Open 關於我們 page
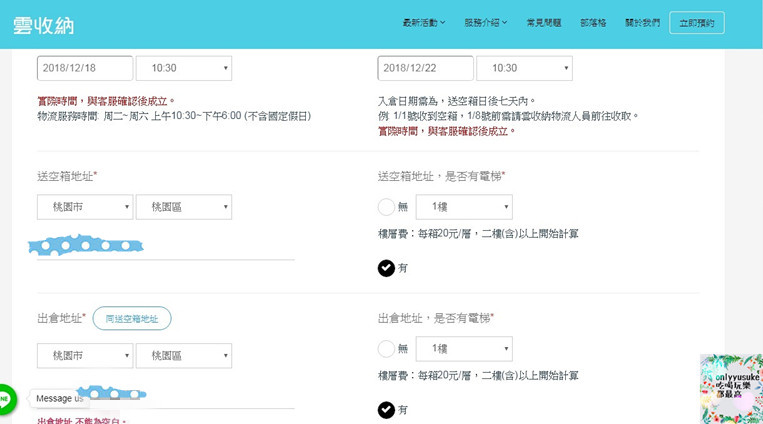 (x=642, y=22)
